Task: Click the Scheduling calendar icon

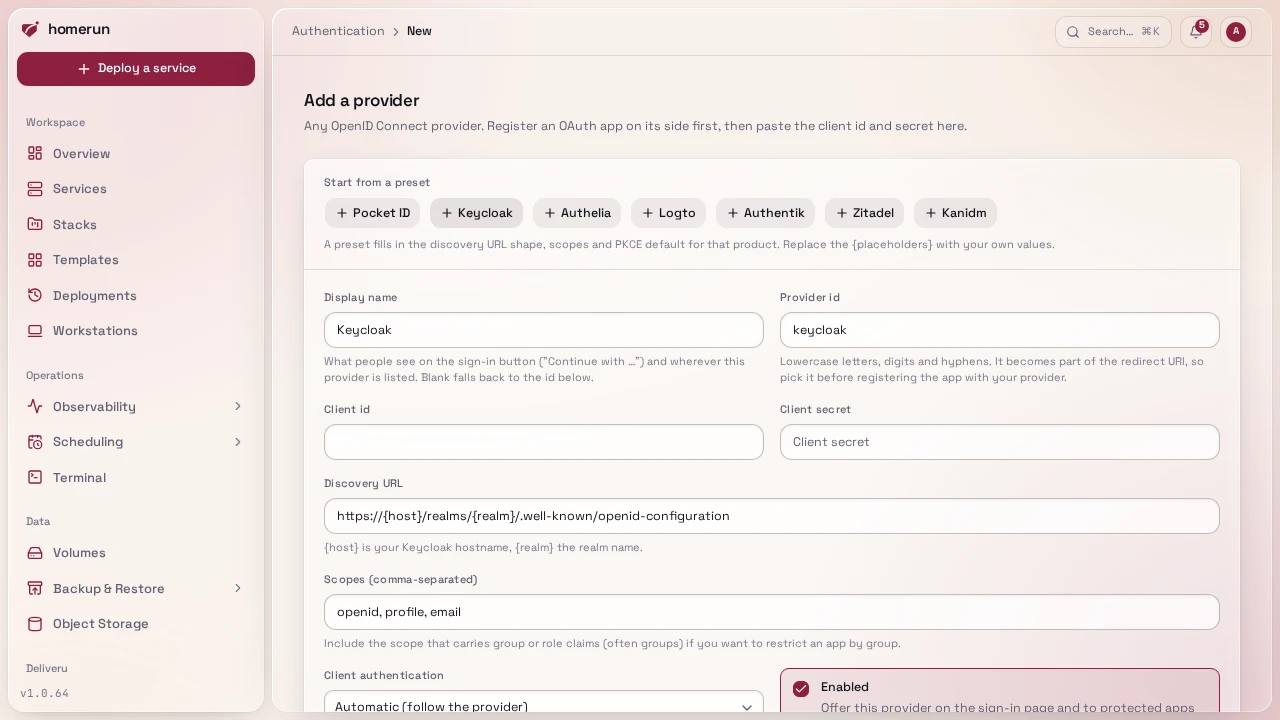Action: click(x=35, y=441)
